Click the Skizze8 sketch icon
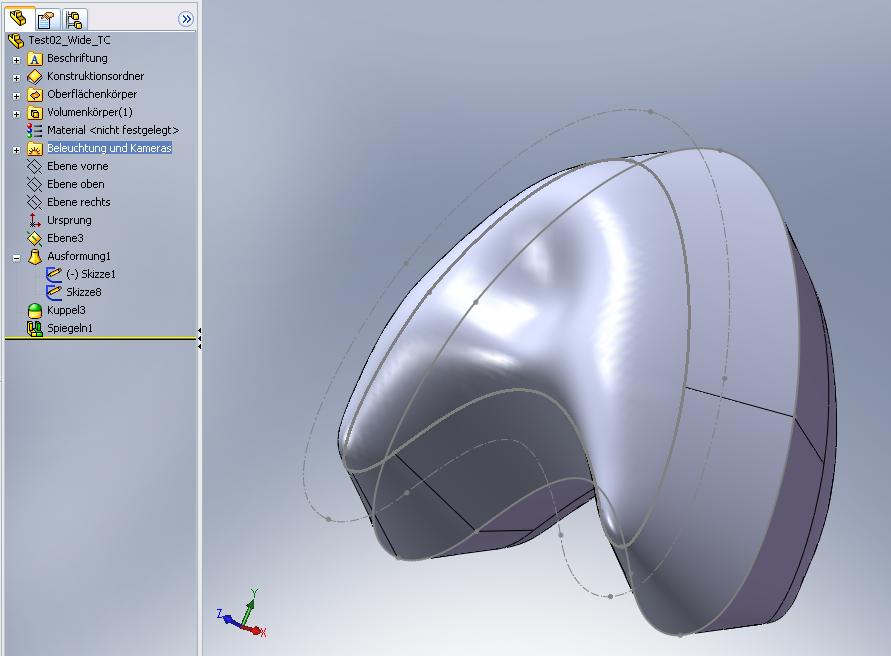The image size is (891, 656). [x=54, y=292]
